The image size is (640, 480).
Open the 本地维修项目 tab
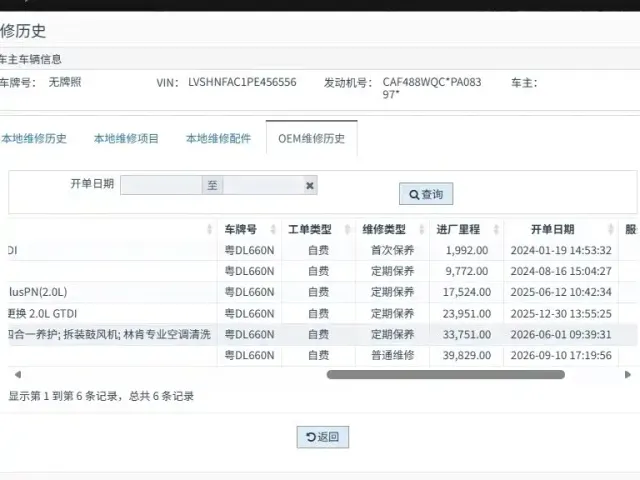click(126, 138)
